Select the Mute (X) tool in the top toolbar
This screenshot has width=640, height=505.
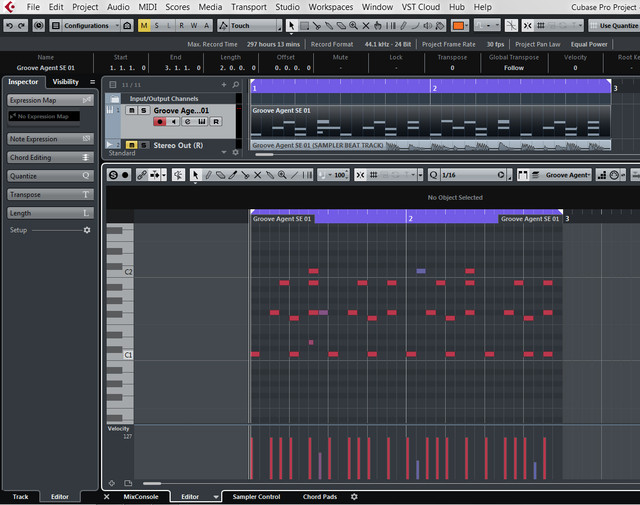(366, 26)
